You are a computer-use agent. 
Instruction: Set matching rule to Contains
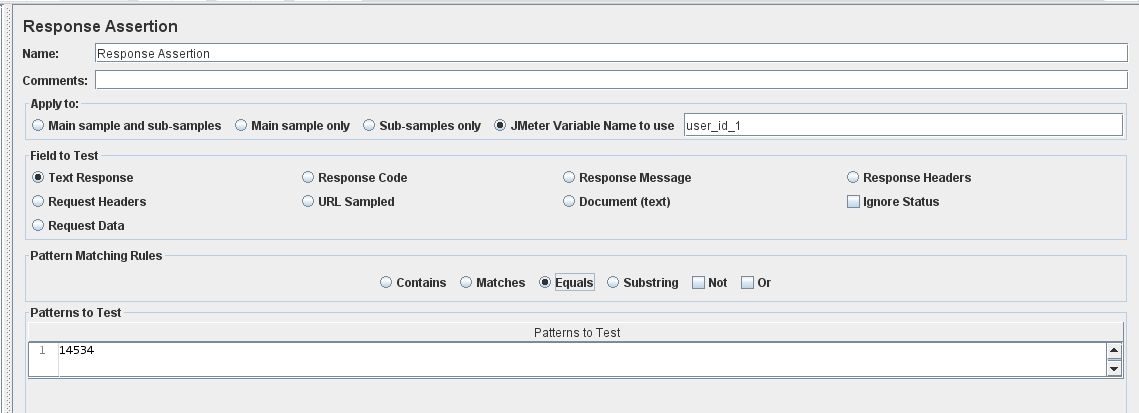(387, 283)
